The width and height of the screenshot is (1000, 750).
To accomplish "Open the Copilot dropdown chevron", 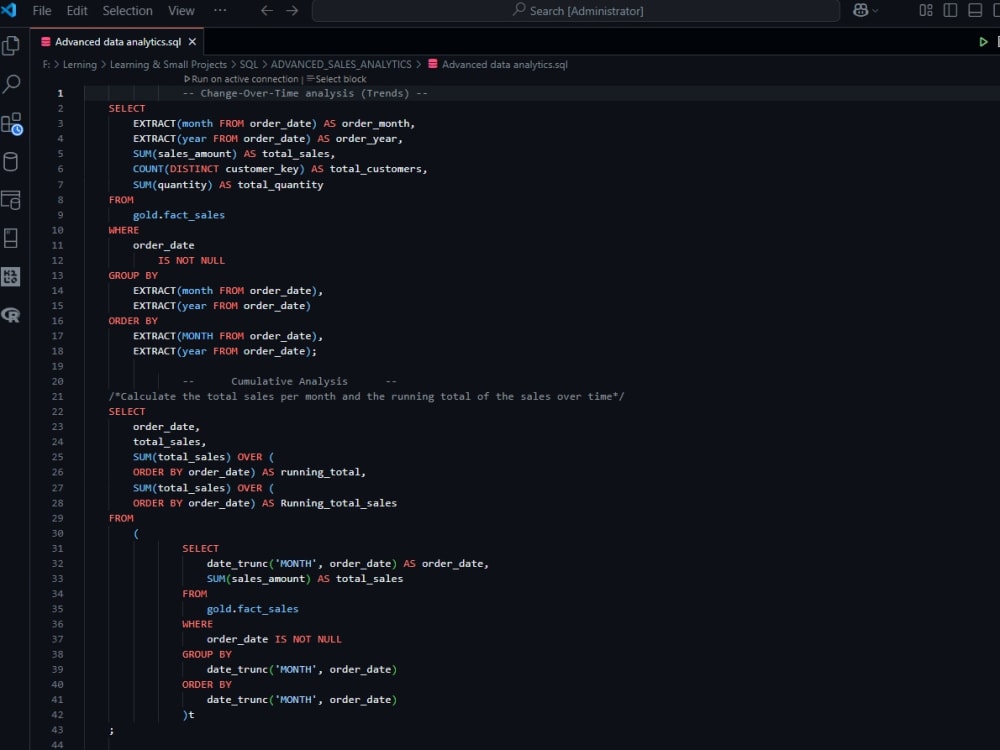I will click(875, 11).
